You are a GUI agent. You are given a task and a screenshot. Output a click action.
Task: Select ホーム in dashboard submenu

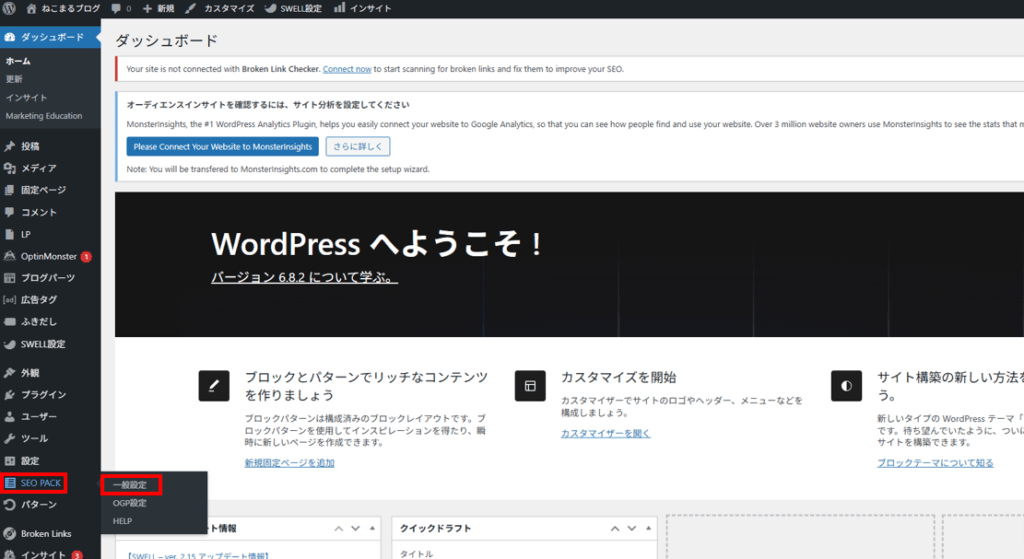[18, 61]
